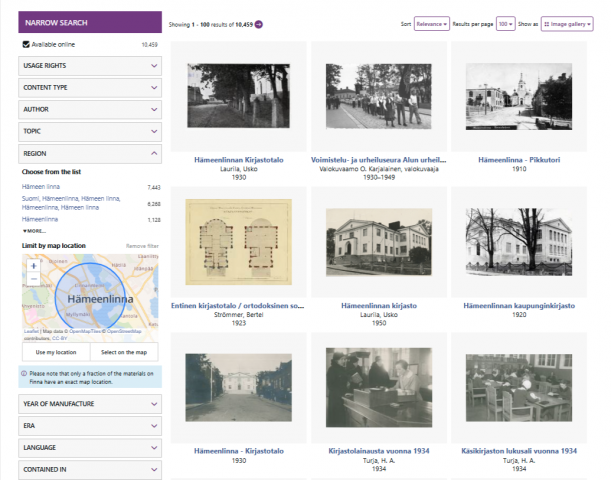Expand the Year of Manufacture filter
This screenshot has height=480, width=611.
pyautogui.click(x=90, y=404)
